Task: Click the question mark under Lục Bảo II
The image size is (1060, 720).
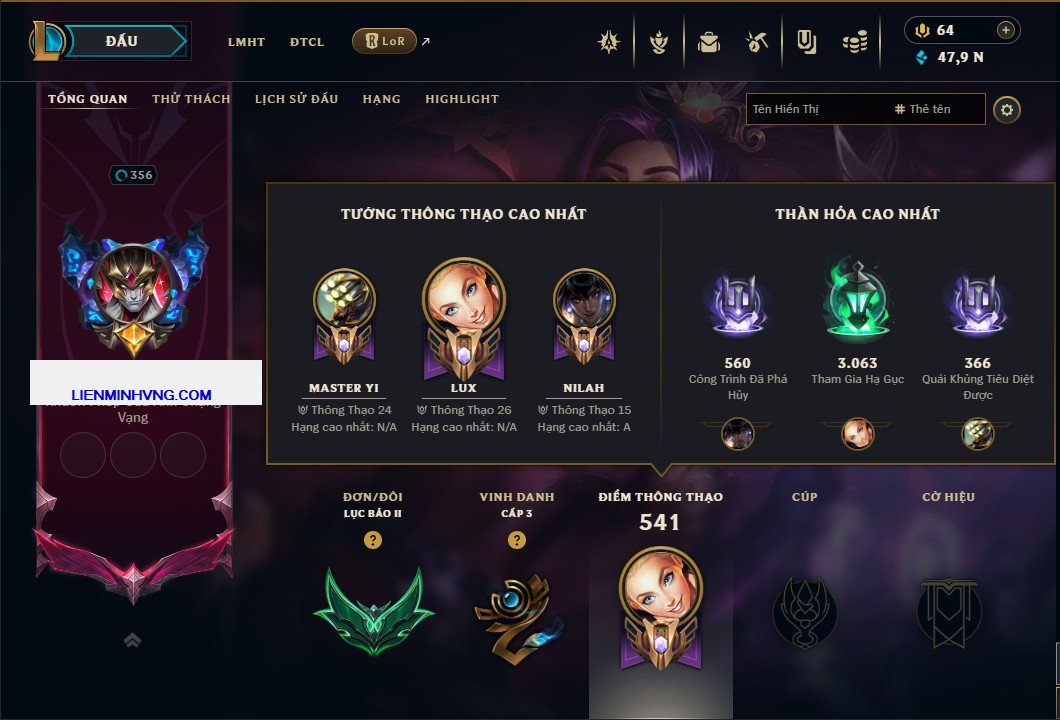Action: coord(372,540)
